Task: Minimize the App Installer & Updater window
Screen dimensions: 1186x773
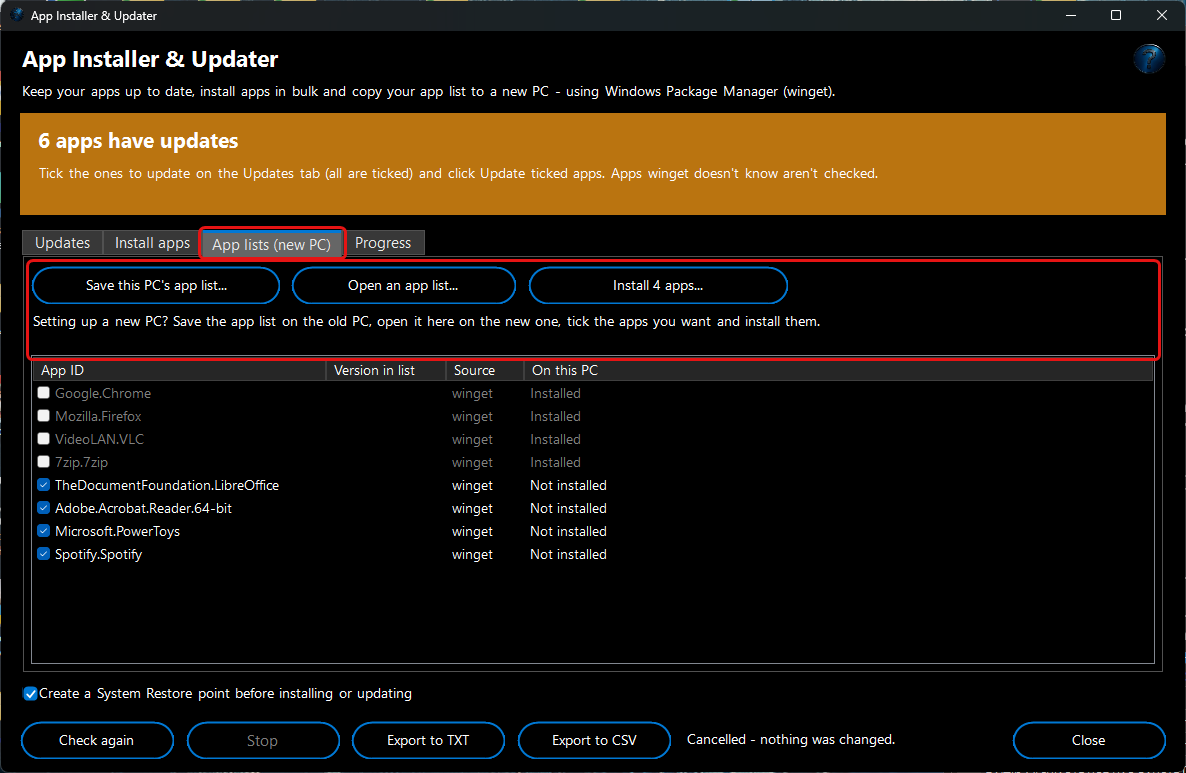Action: 1070,15
